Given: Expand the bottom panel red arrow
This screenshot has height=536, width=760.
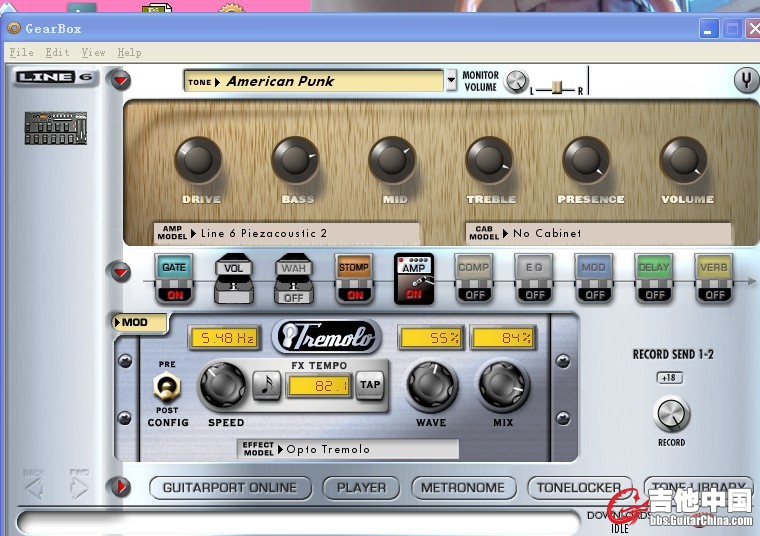Looking at the screenshot, I should [x=121, y=487].
